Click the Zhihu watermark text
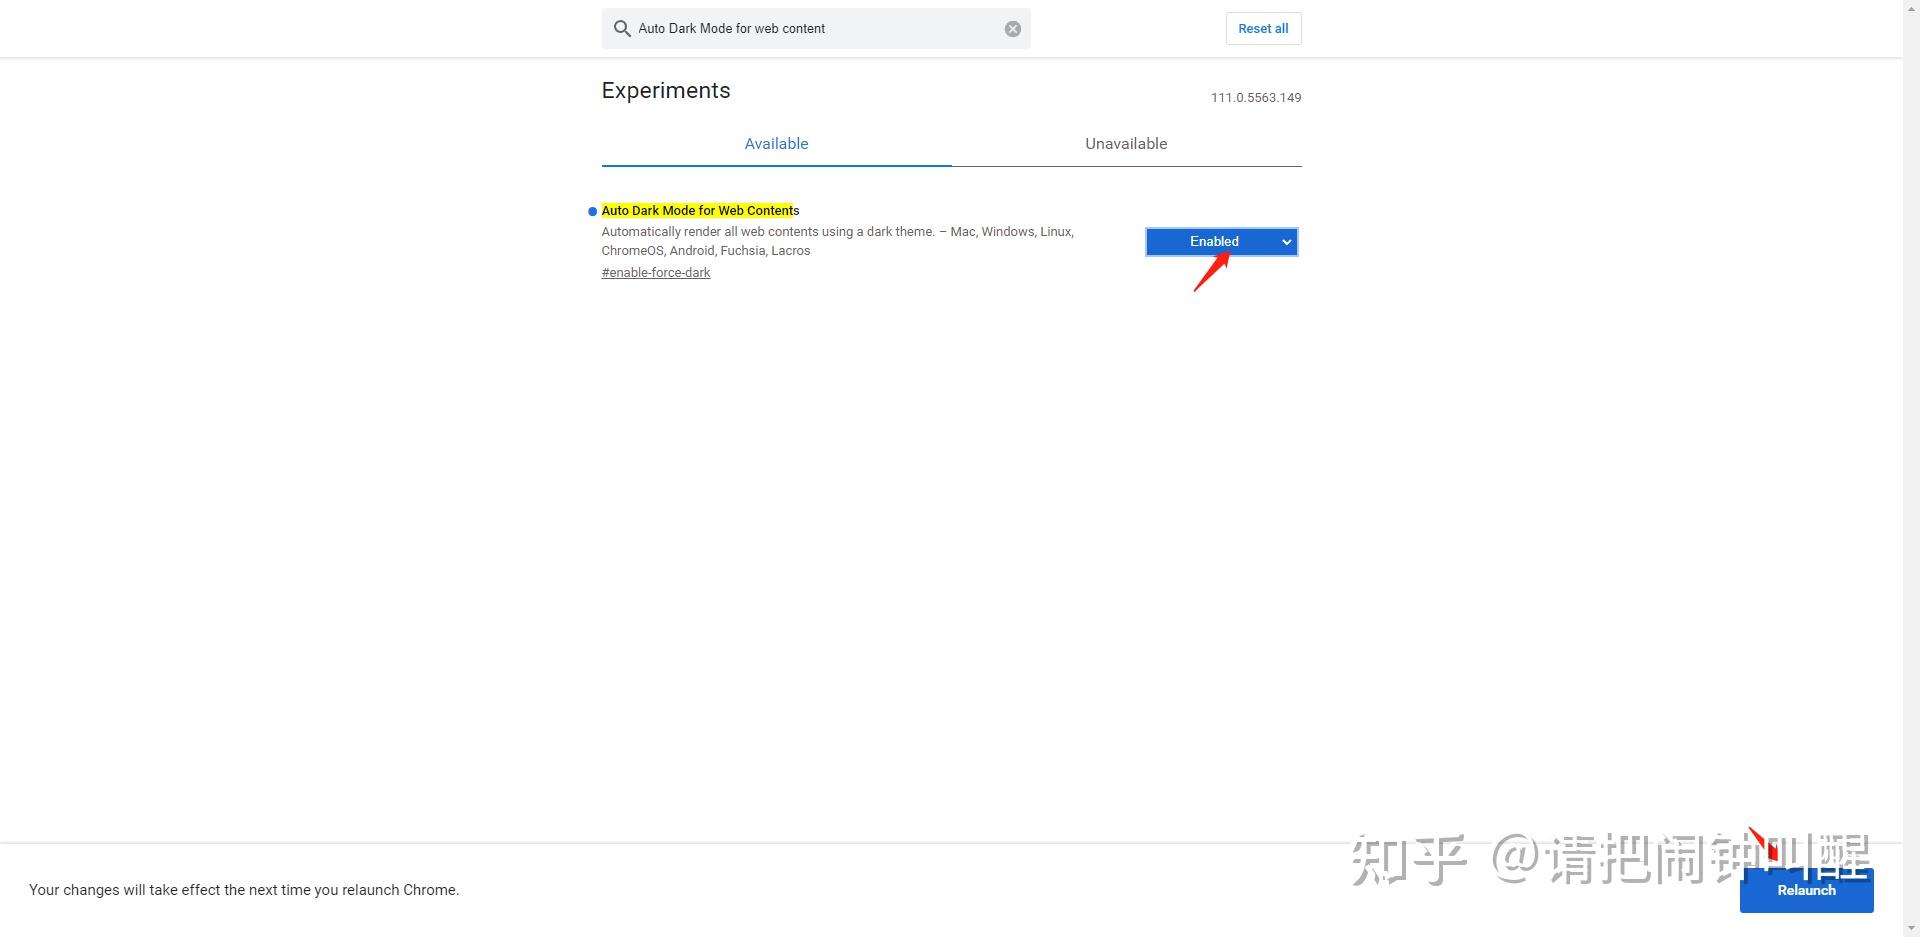This screenshot has width=1920, height=937. tap(1610, 860)
